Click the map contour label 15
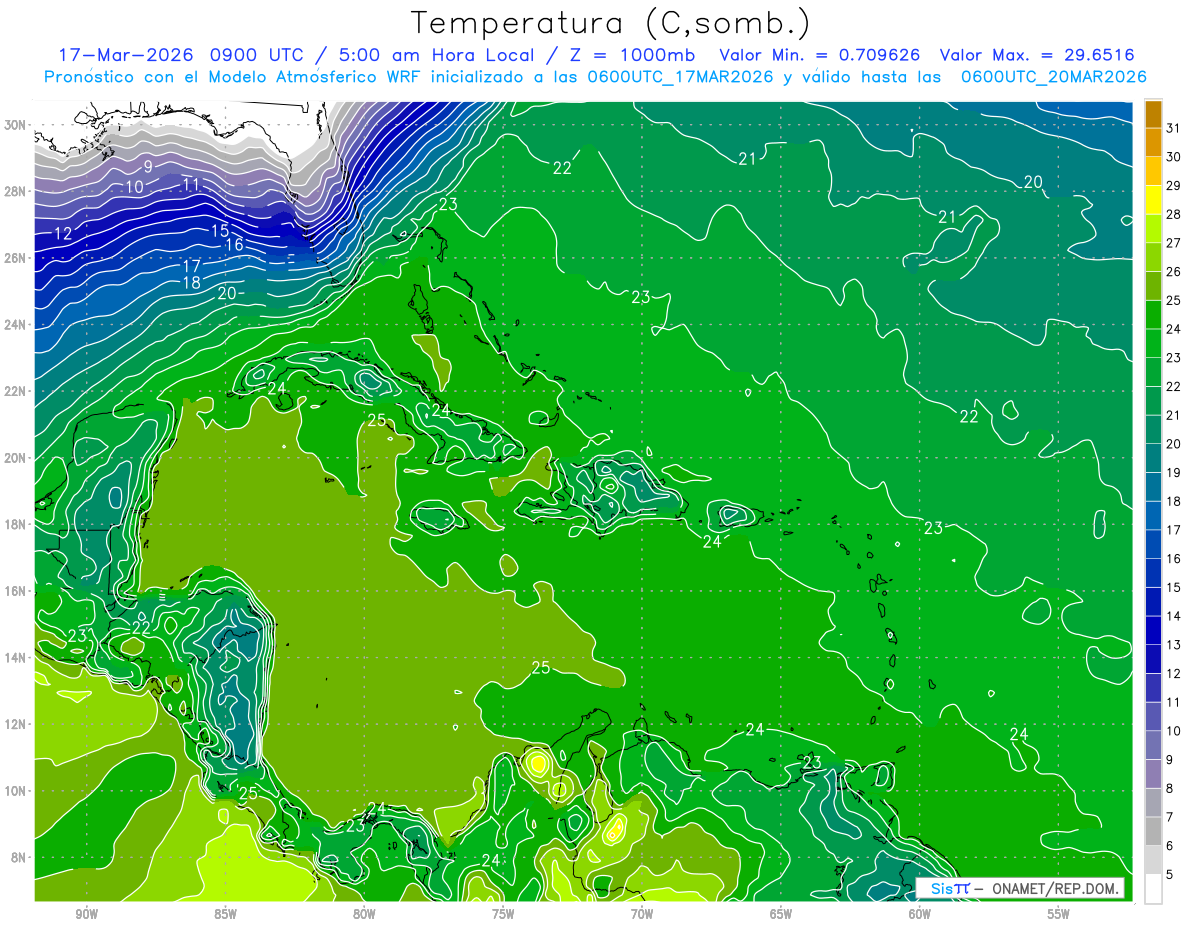This screenshot has width=1200, height=927. 220,231
